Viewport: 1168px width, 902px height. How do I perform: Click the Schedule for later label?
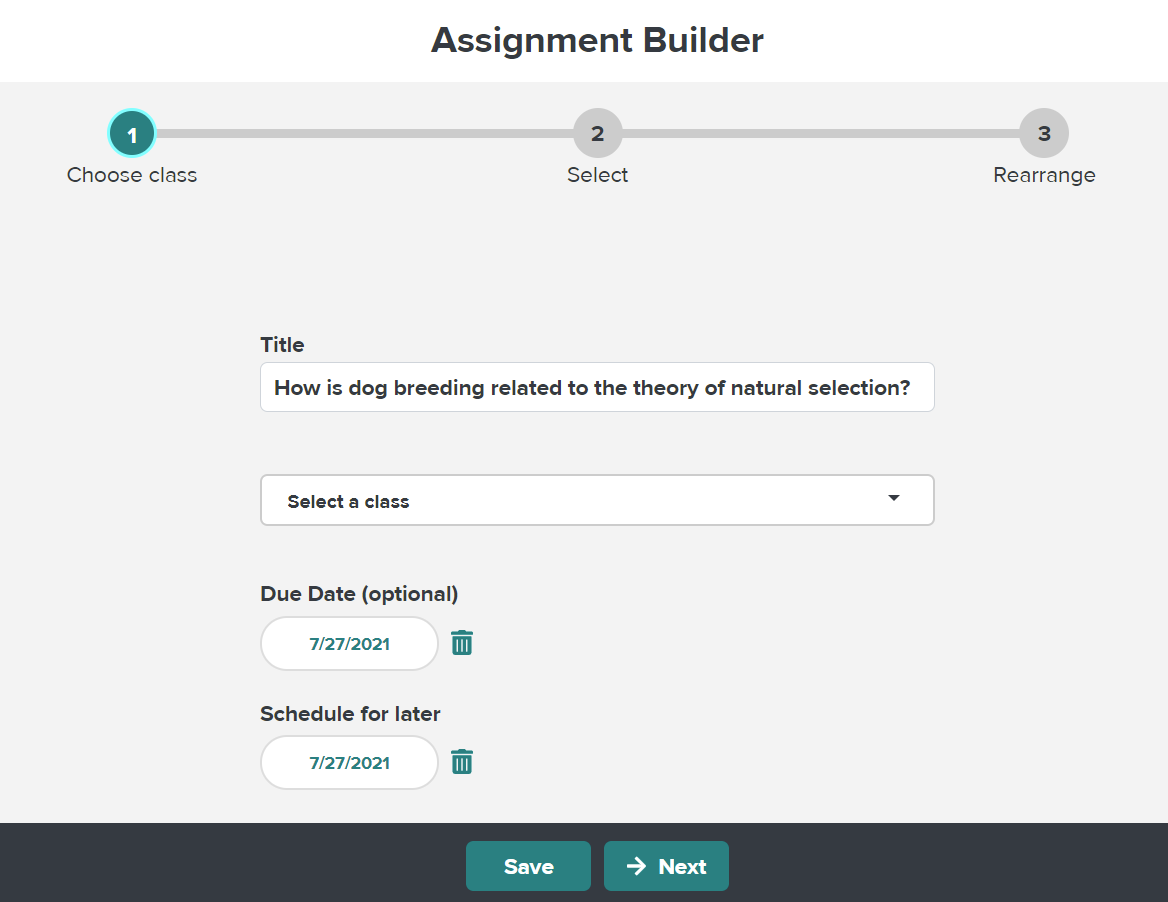click(350, 714)
